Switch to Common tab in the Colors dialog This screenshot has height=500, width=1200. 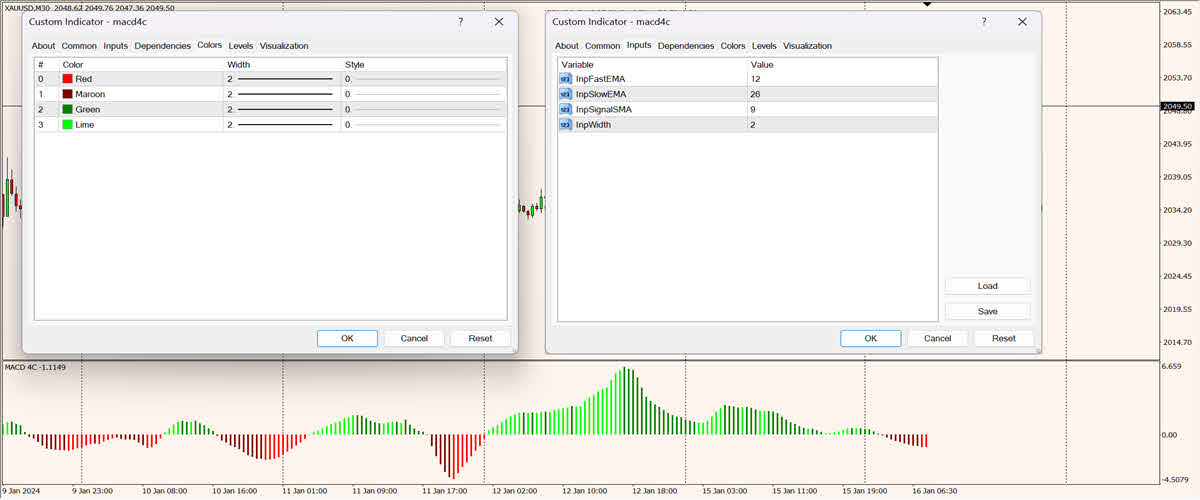tap(79, 46)
